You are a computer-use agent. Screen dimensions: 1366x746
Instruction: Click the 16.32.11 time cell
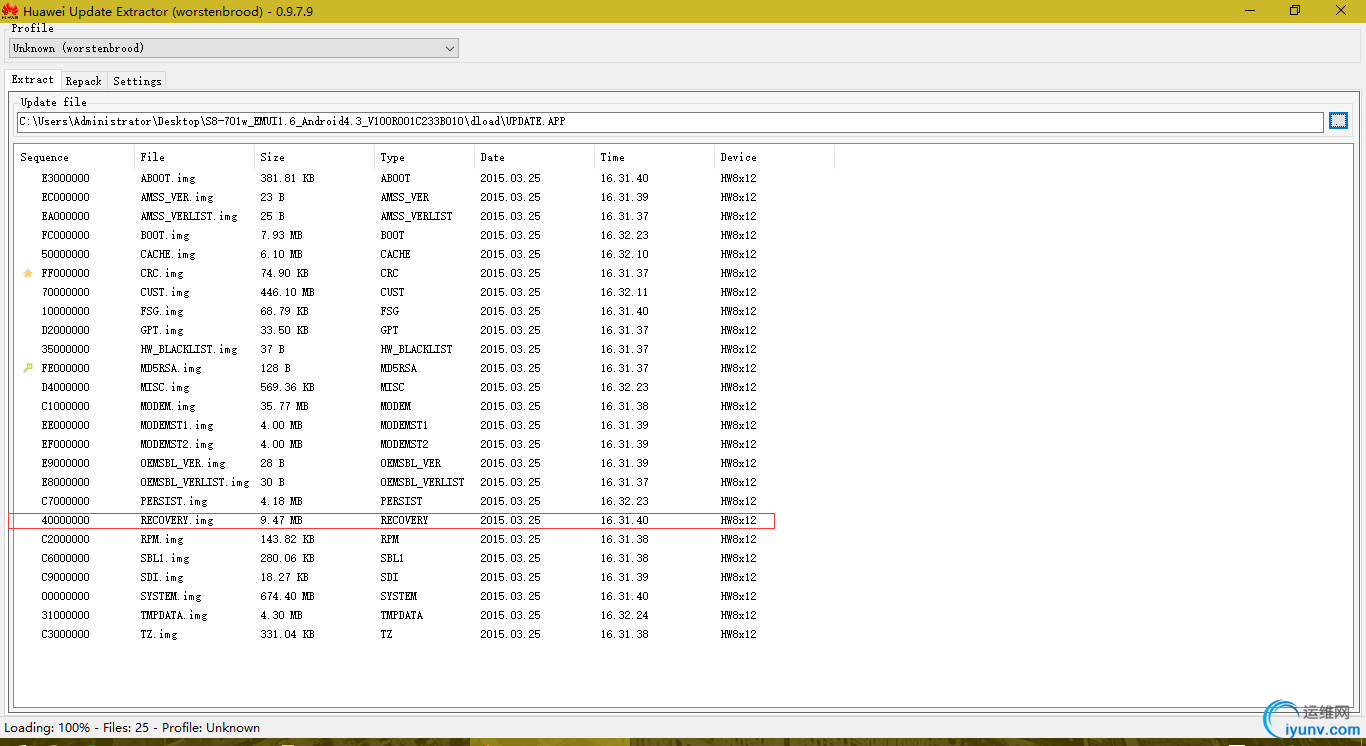[x=624, y=292]
